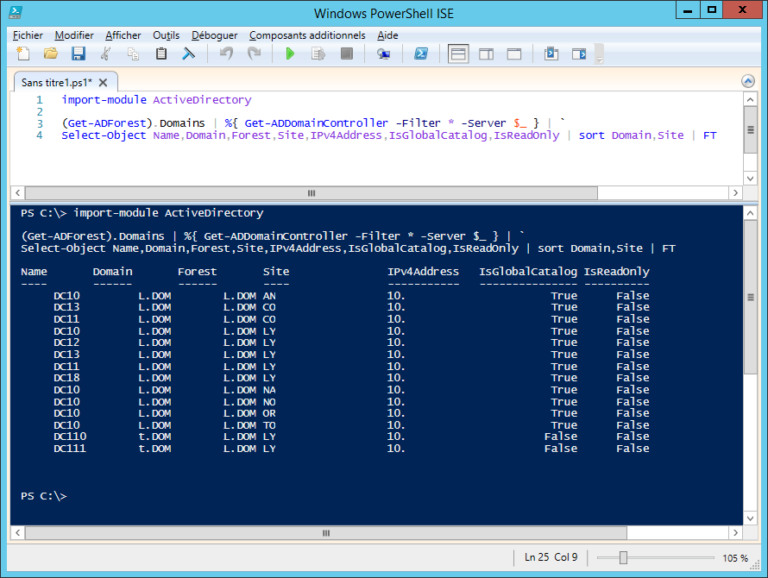The height and width of the screenshot is (578, 768).
Task: Close the Sans titre1.ps1 tab
Action: [103, 82]
